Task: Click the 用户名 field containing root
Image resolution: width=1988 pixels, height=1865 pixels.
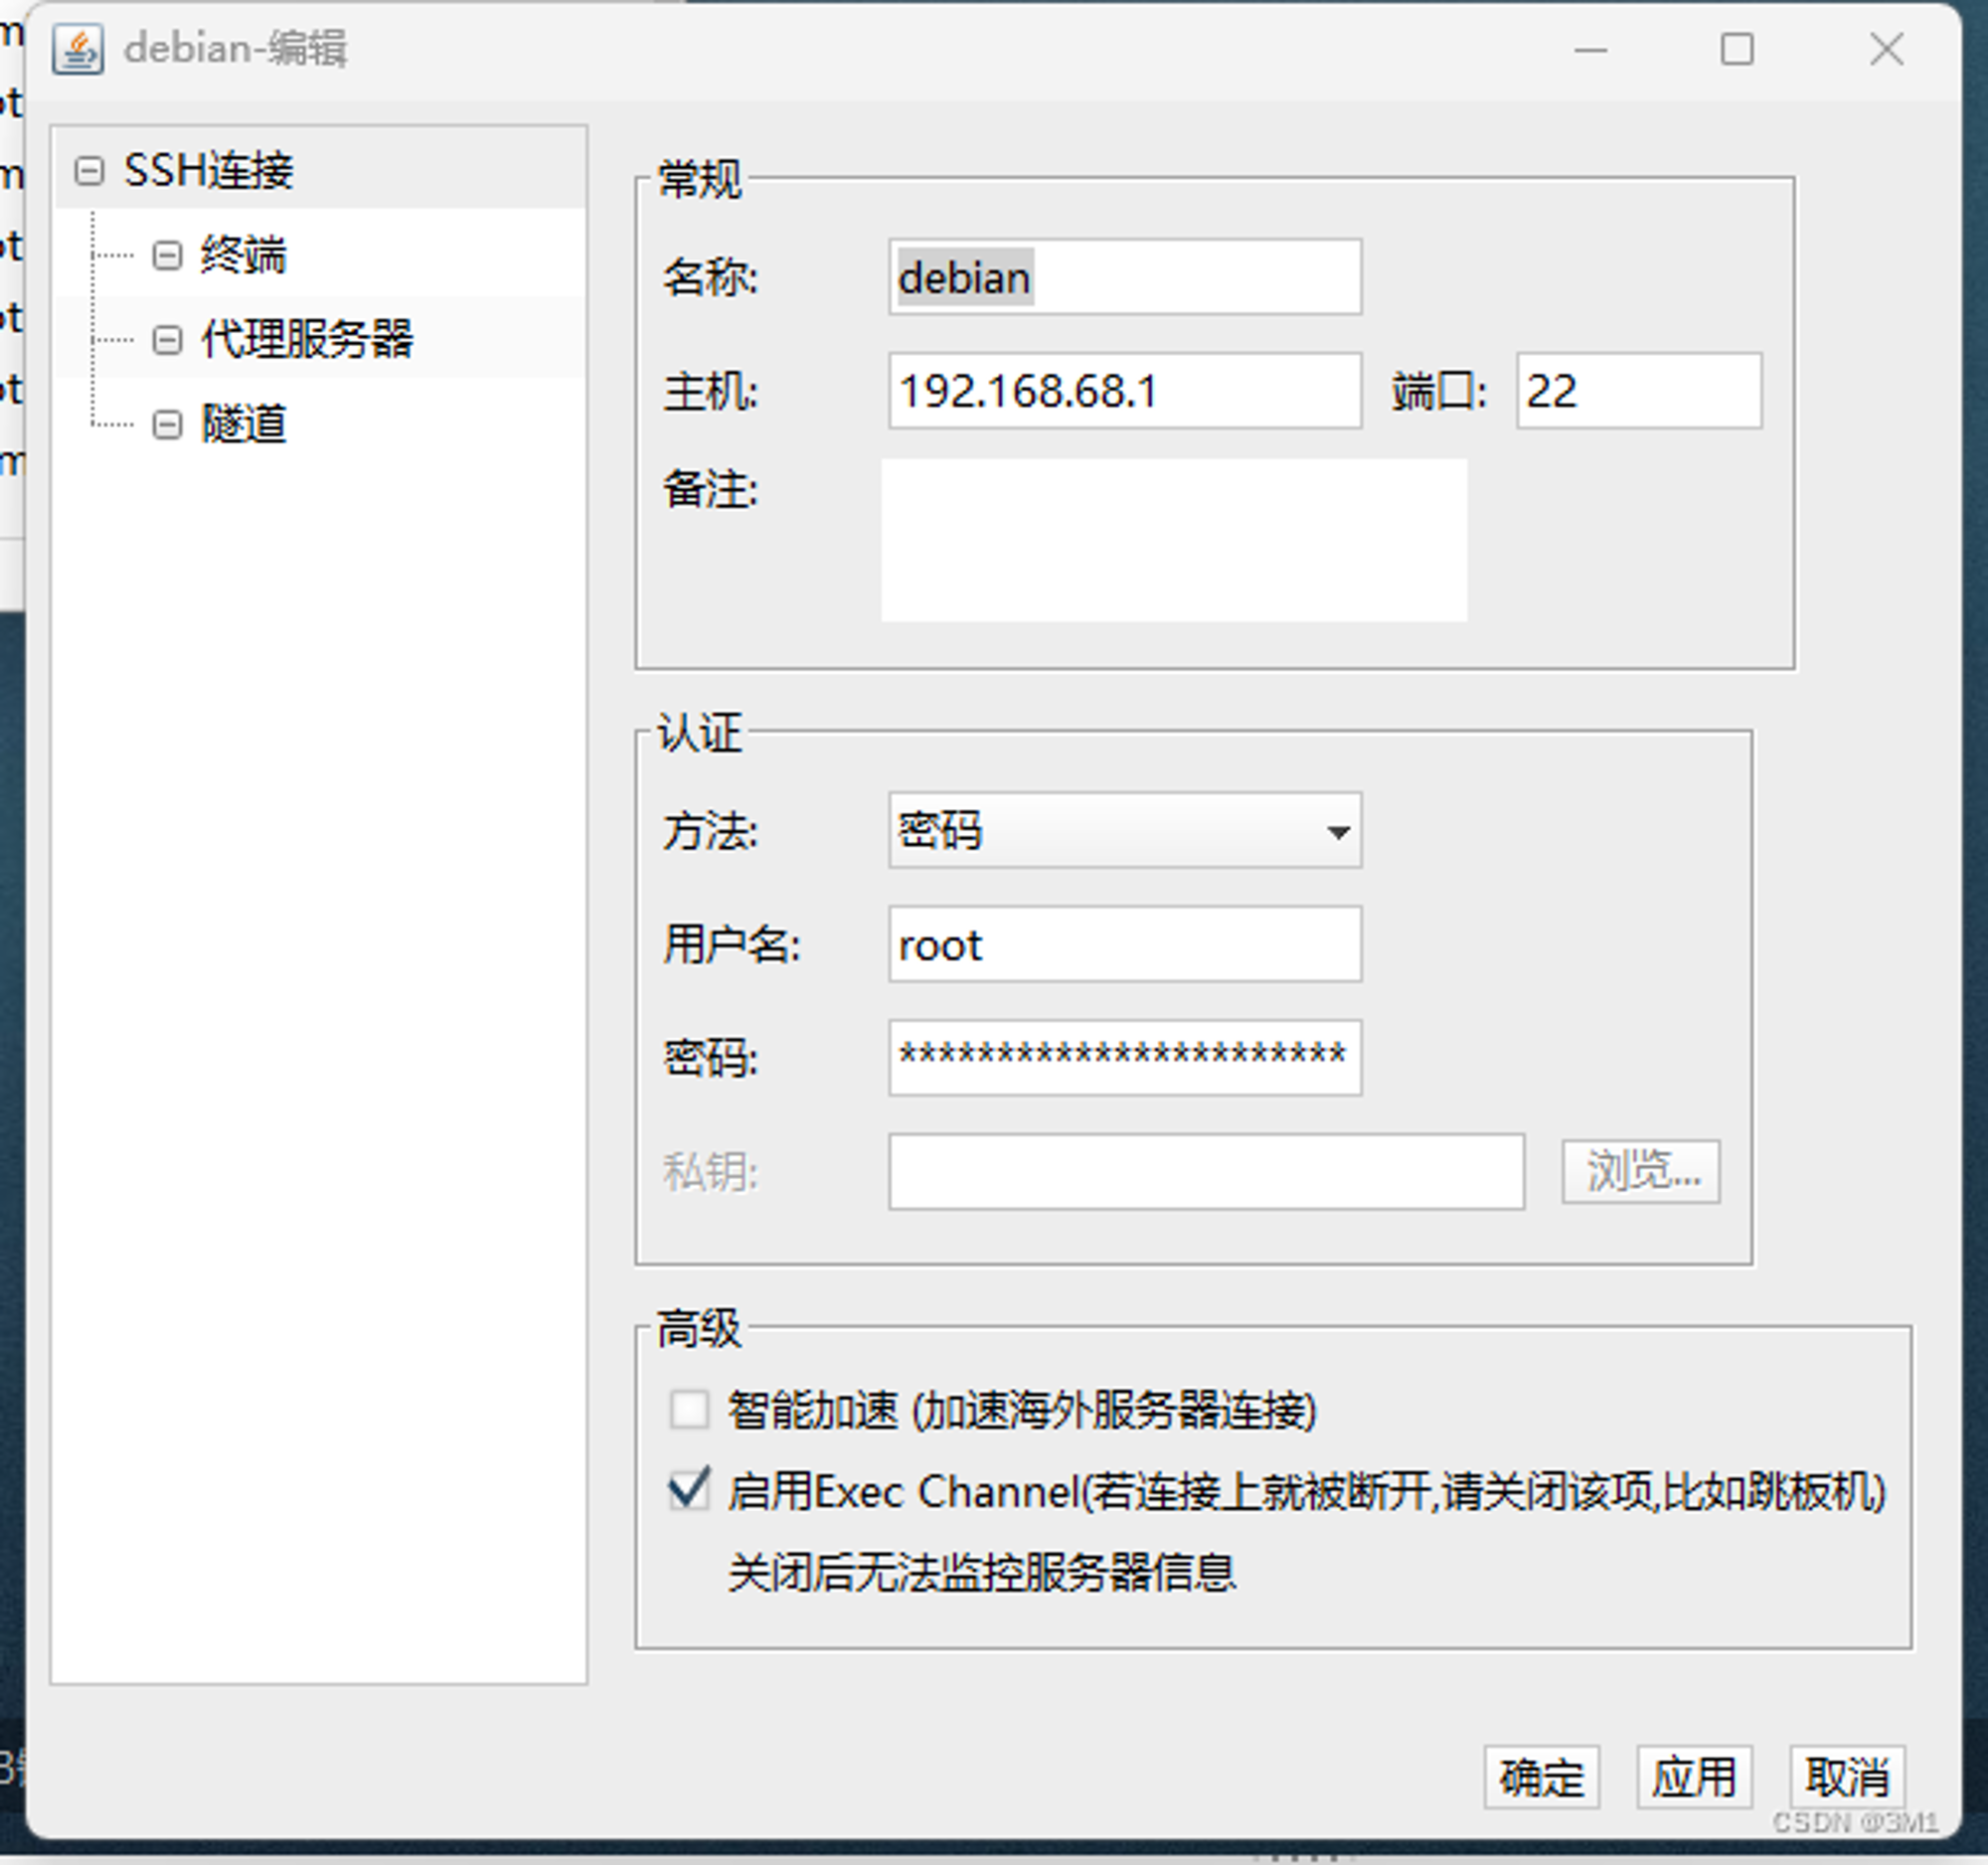Action: click(1125, 944)
